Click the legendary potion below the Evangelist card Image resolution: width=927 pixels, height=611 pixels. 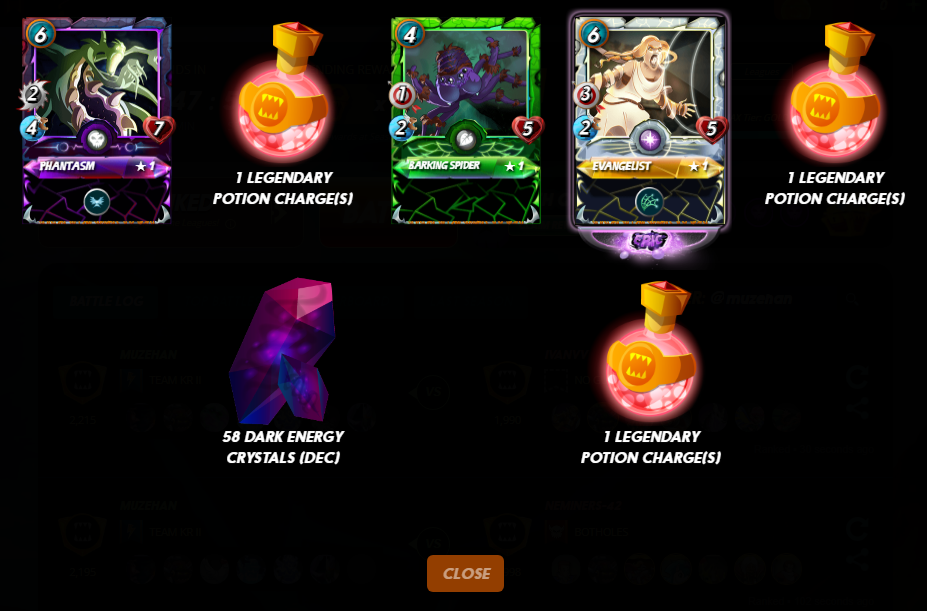pos(650,350)
